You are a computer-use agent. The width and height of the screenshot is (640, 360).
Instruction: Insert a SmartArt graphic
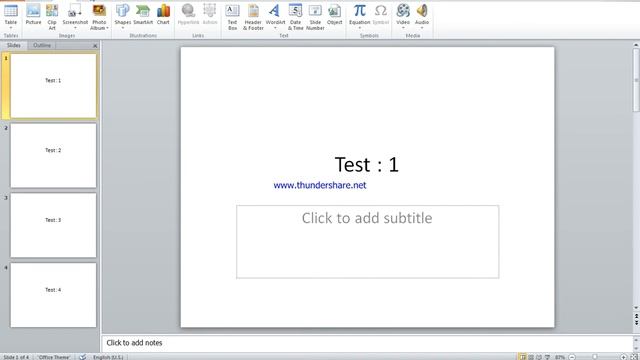pyautogui.click(x=143, y=14)
